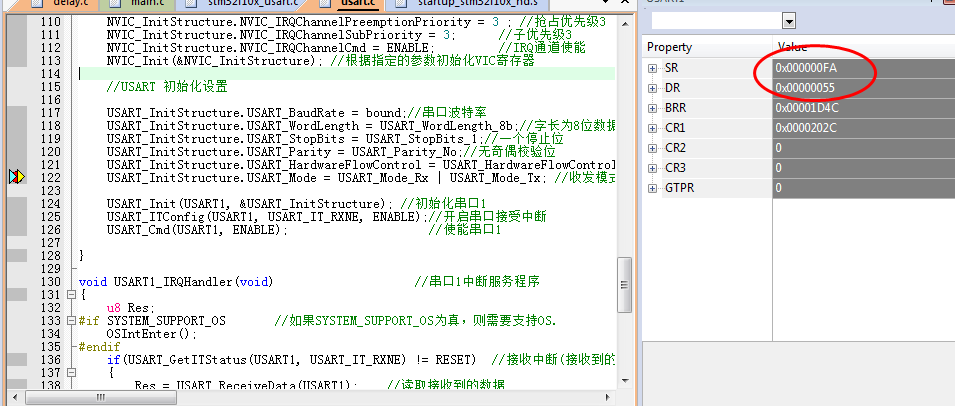
Task: Collapse the code fold at line 137
Action: coord(71,372)
